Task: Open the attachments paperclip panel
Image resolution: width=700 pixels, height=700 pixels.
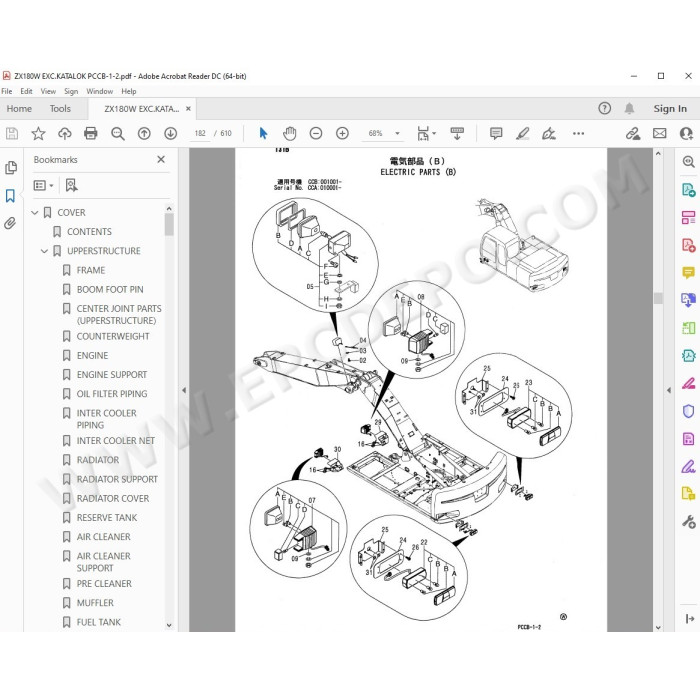Action: coord(10,223)
